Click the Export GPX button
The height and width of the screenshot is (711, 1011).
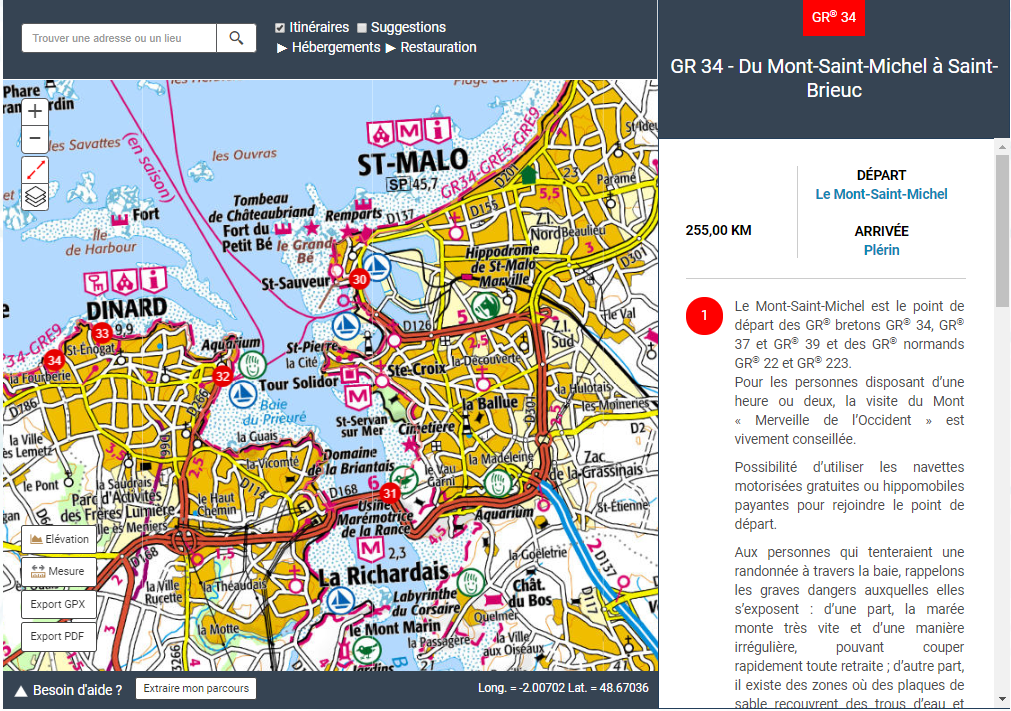click(59, 605)
